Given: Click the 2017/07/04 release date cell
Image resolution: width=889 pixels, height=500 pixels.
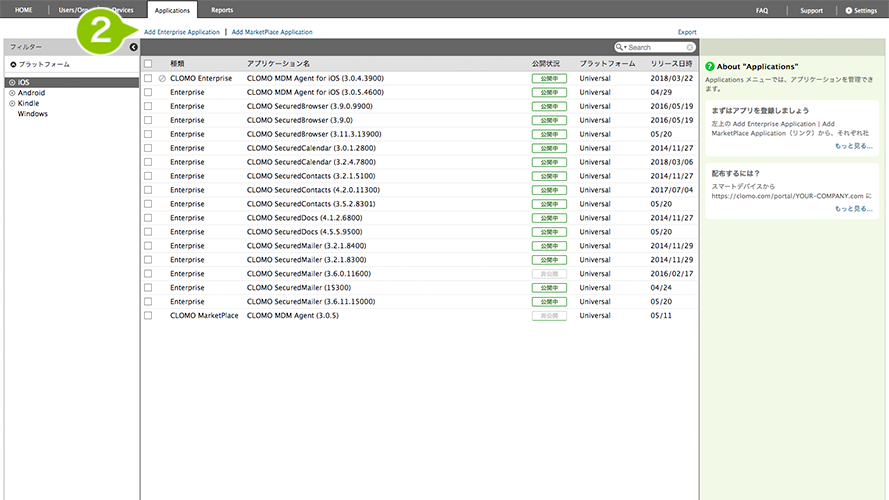Looking at the screenshot, I should pos(672,190).
